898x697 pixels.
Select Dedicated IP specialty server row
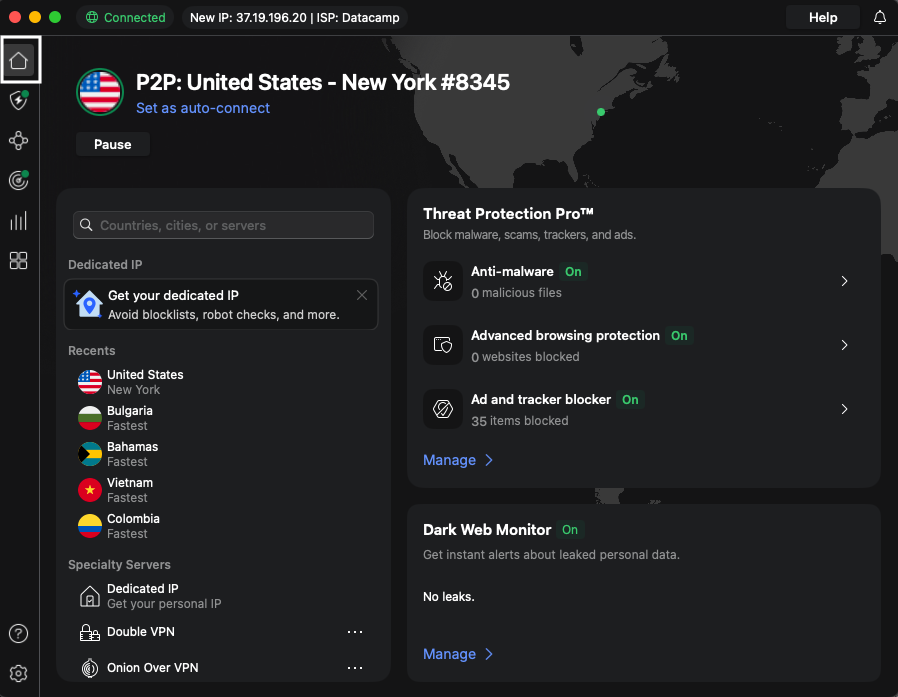coord(222,596)
